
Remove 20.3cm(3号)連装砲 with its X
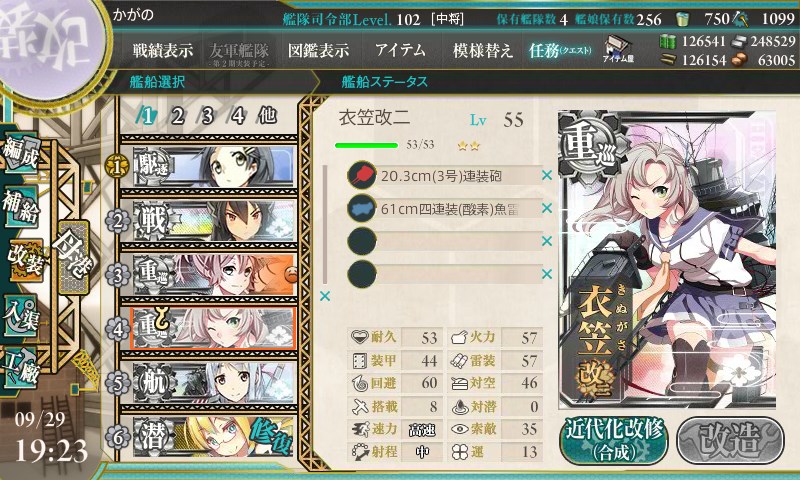[547, 175]
